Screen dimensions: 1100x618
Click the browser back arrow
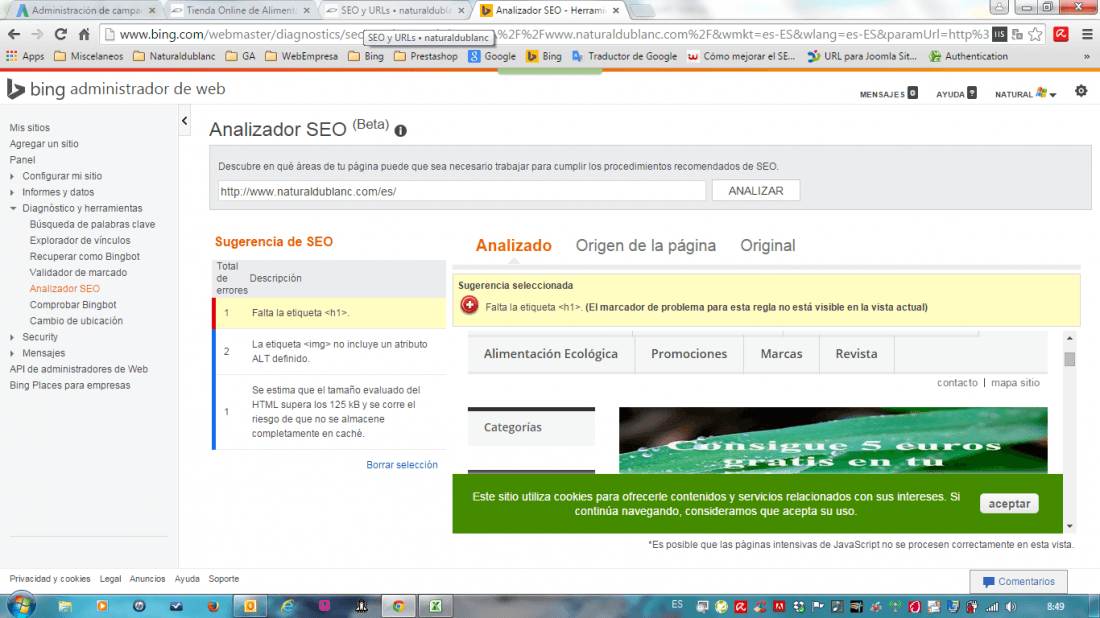[x=14, y=34]
